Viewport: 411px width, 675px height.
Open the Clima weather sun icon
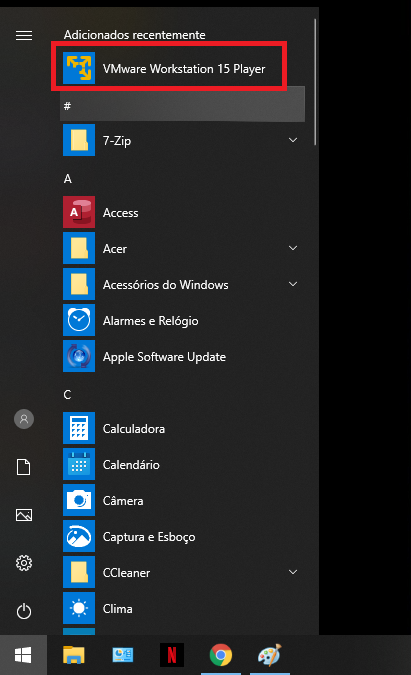point(79,608)
